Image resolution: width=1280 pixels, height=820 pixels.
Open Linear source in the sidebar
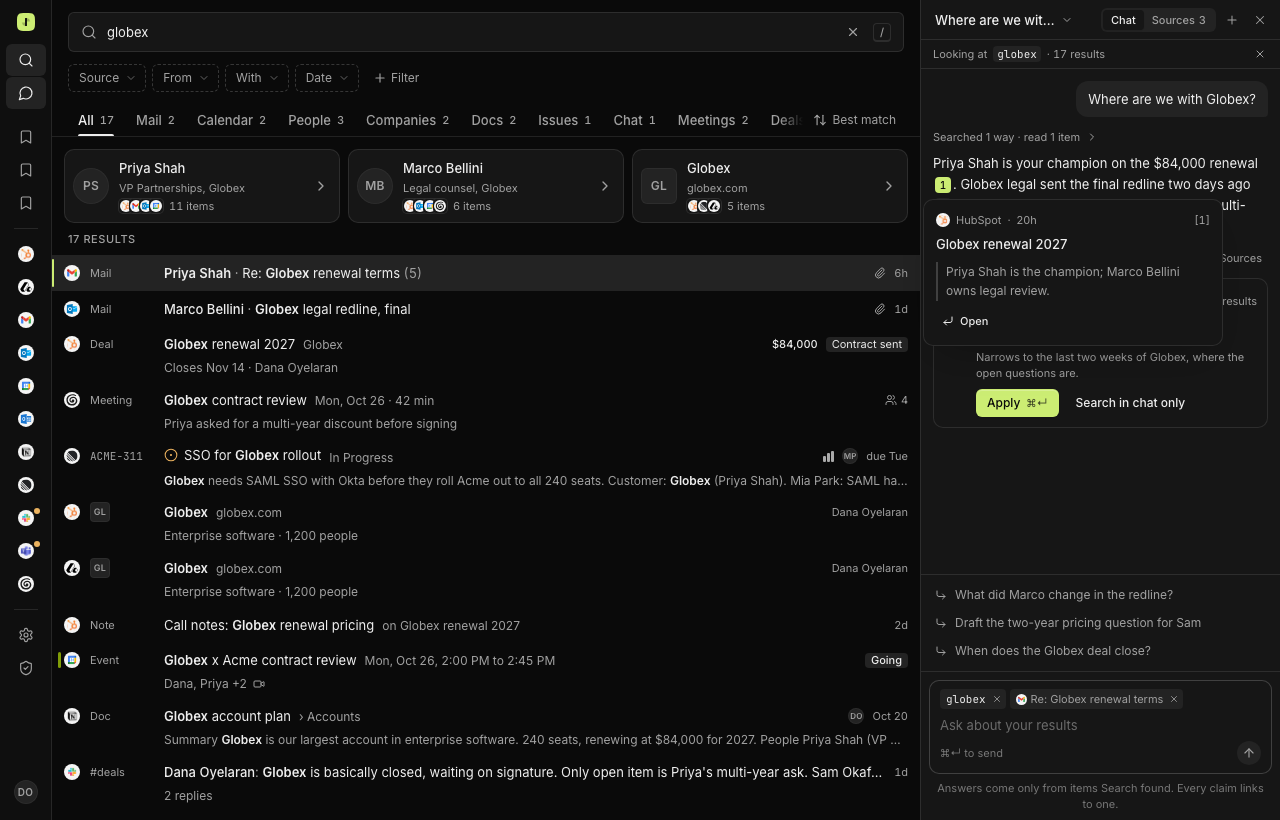pyautogui.click(x=26, y=485)
